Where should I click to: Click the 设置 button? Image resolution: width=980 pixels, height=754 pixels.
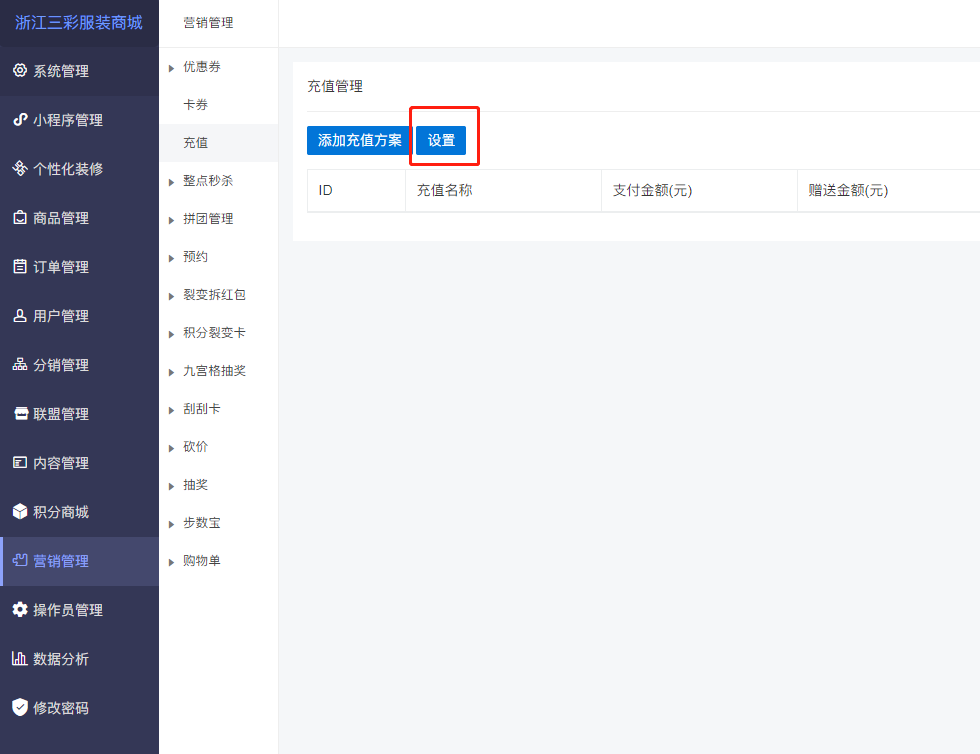441,140
